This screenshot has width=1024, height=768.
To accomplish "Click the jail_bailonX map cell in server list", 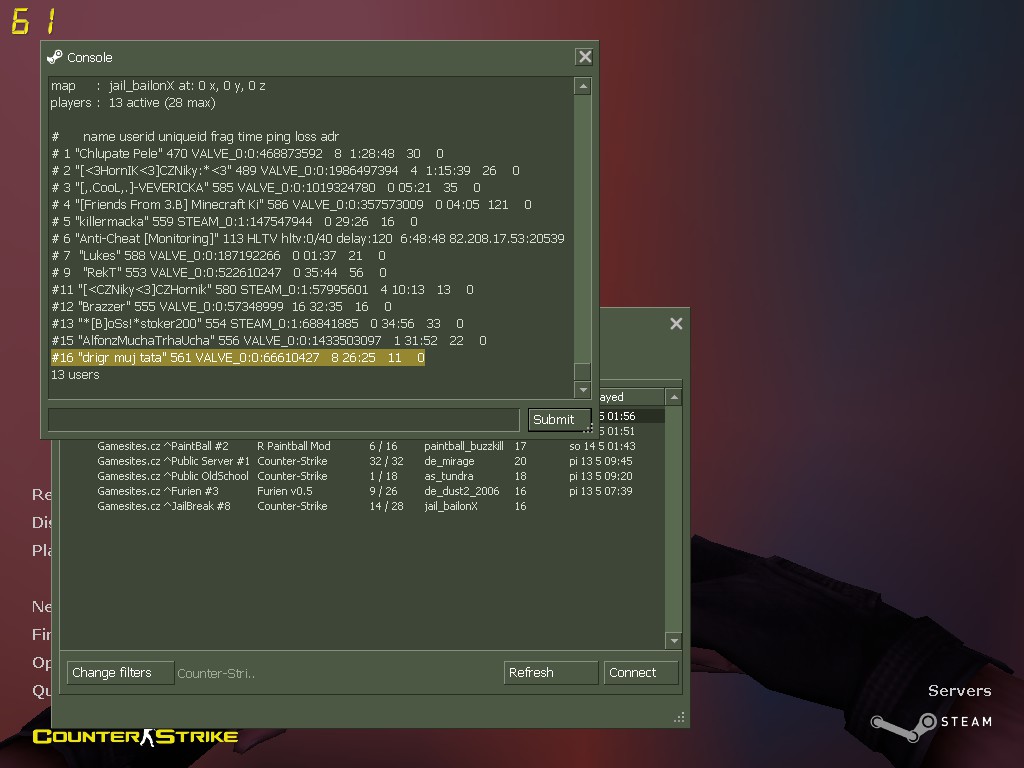I will tap(451, 507).
